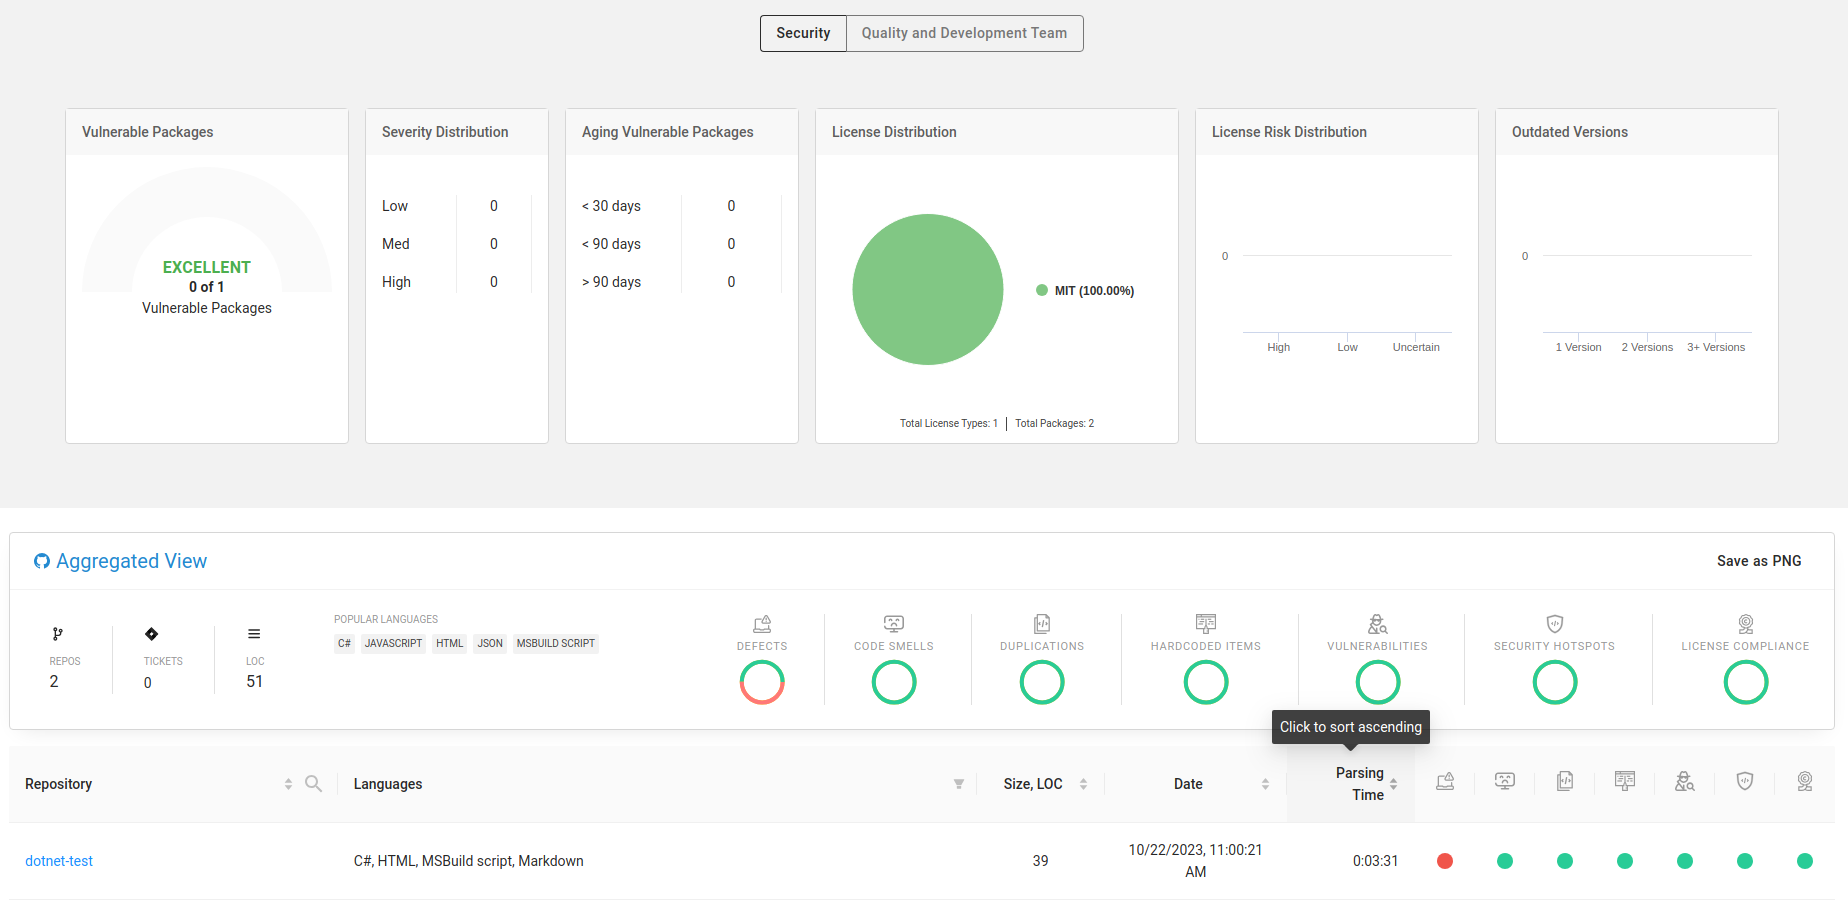1848x901 pixels.
Task: Open the dotnet-test repository link
Action: click(x=59, y=861)
